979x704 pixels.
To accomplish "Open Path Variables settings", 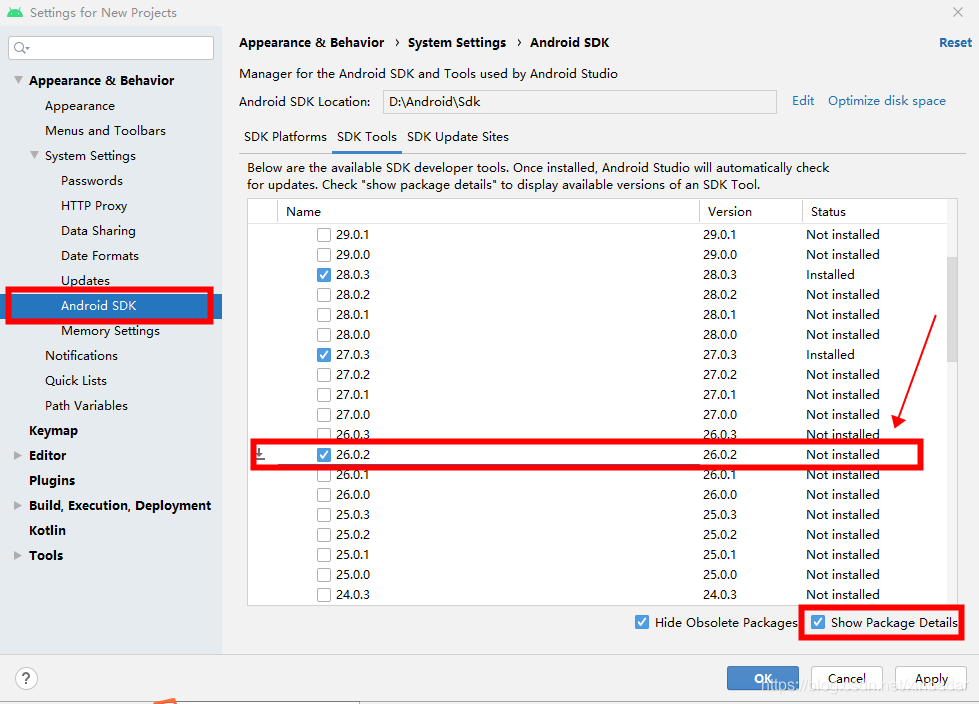I will pyautogui.click(x=86, y=406).
